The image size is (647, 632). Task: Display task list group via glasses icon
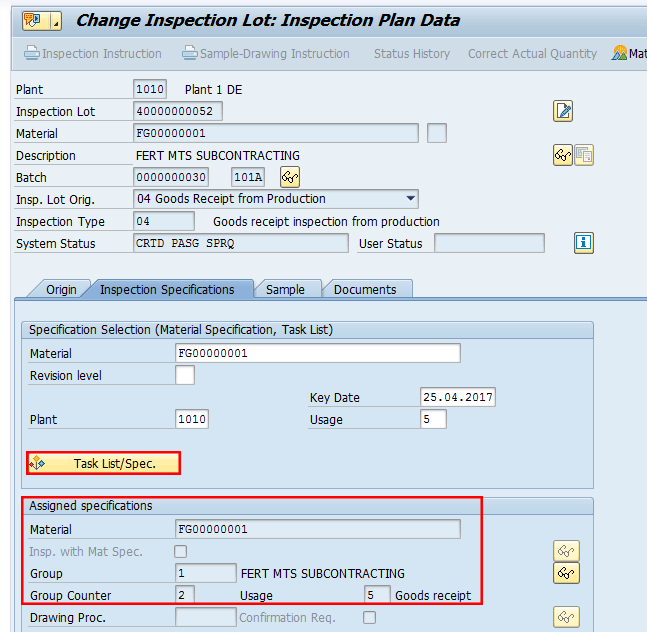click(567, 573)
